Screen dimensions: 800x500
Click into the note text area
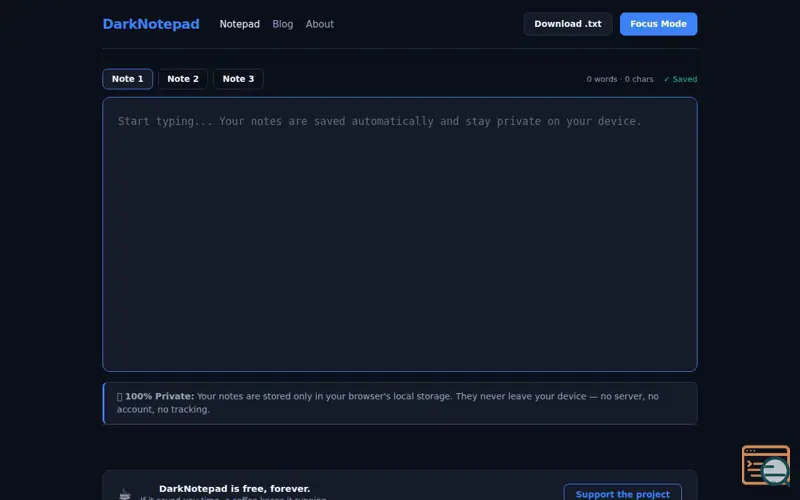click(x=399, y=234)
